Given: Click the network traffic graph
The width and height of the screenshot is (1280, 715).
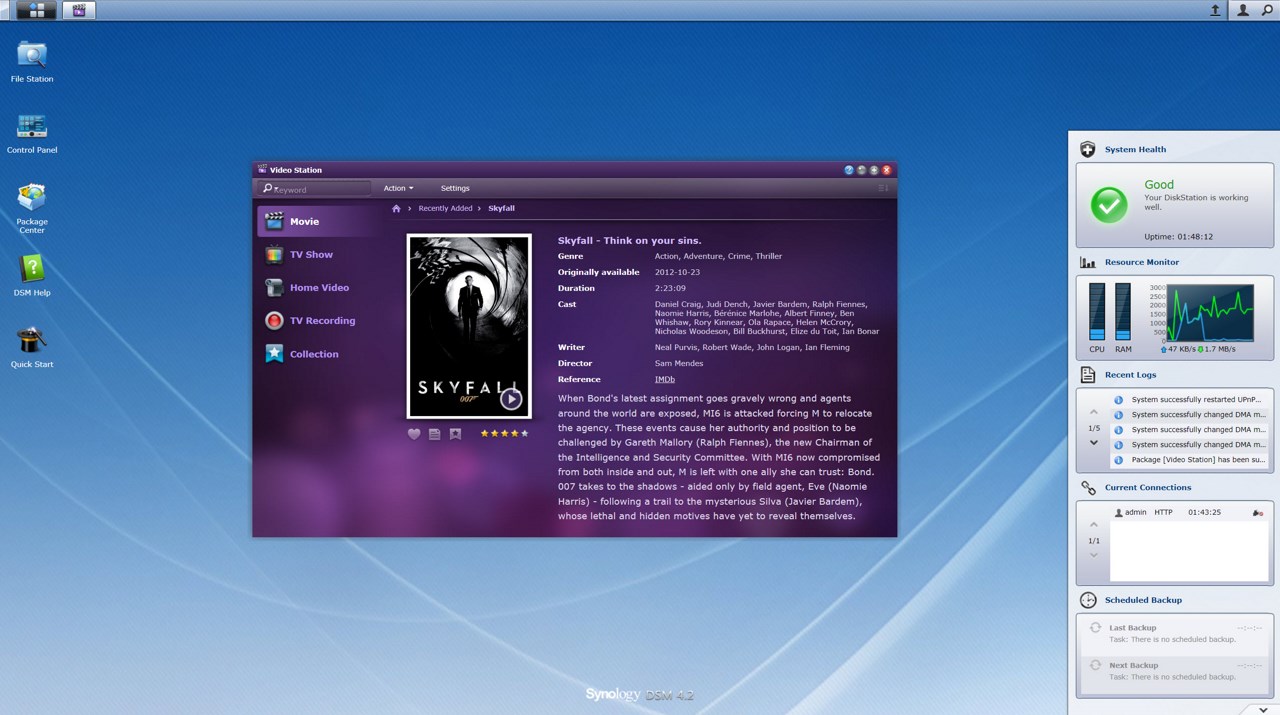Looking at the screenshot, I should [x=1210, y=312].
